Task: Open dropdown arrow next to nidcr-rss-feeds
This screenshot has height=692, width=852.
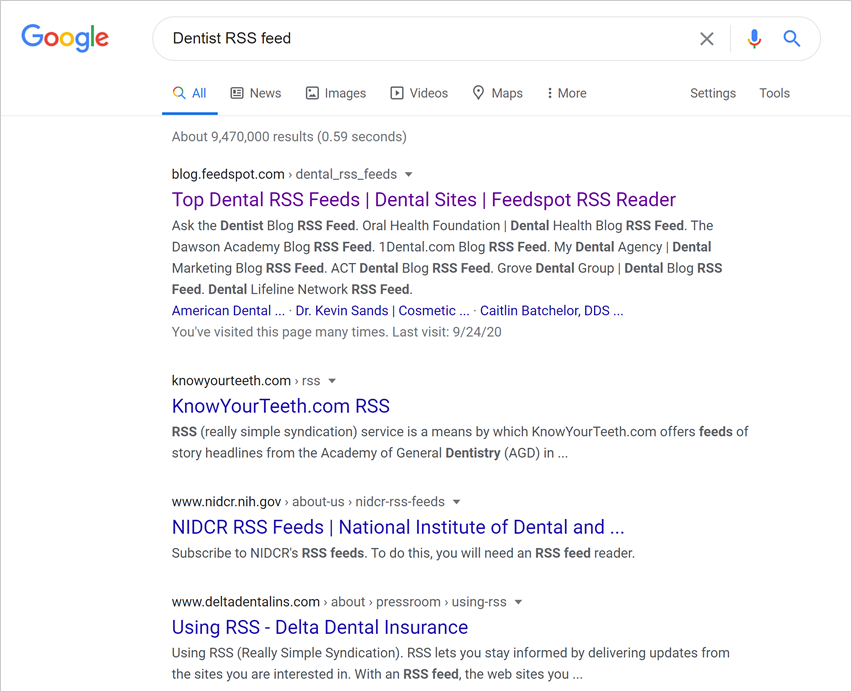Action: pyautogui.click(x=457, y=502)
